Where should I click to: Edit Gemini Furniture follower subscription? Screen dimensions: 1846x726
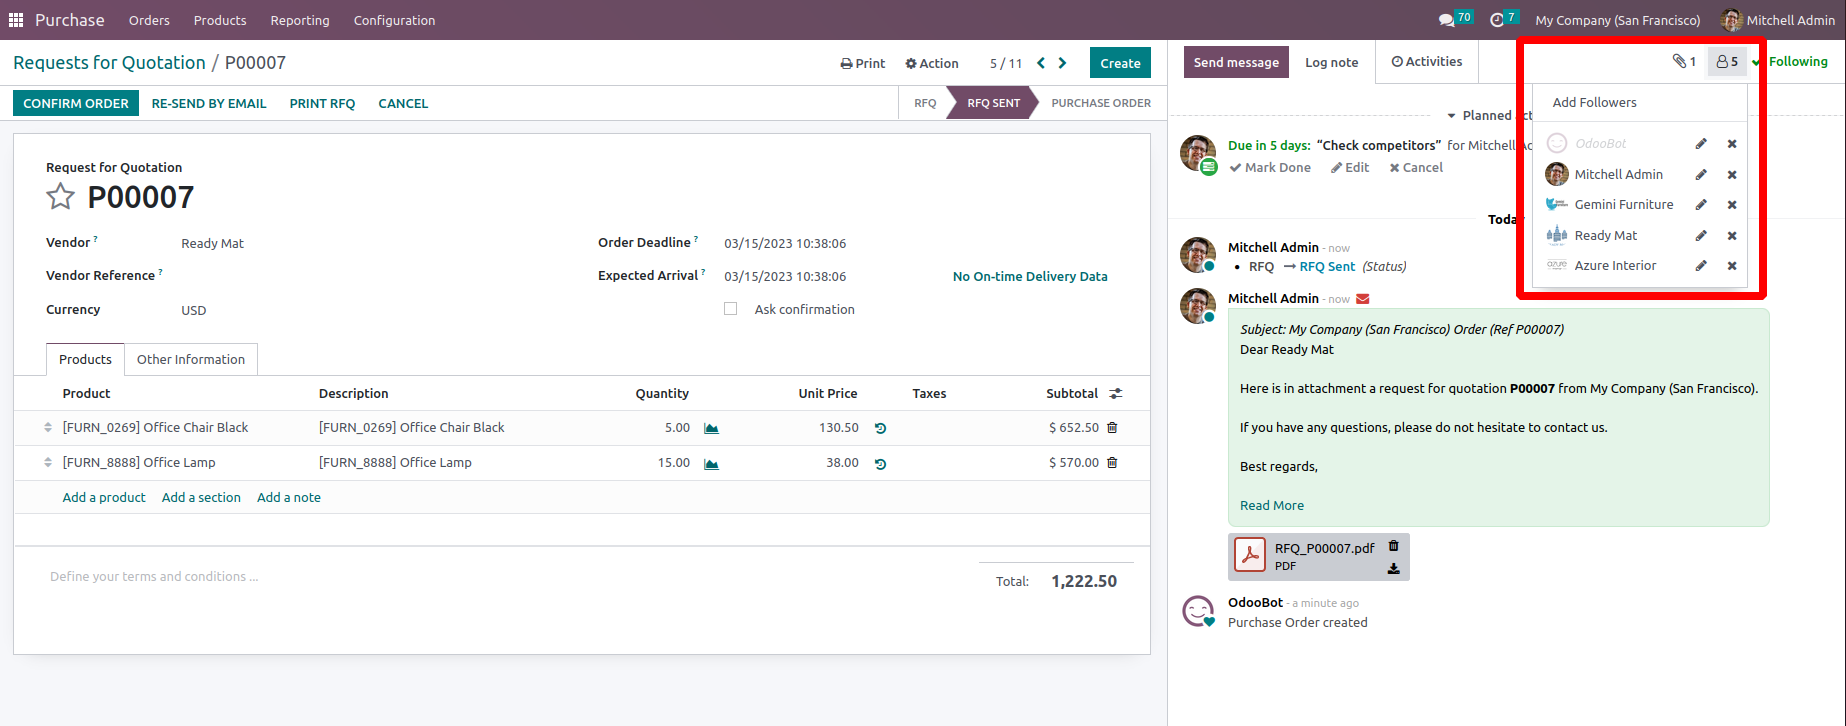click(x=1701, y=205)
